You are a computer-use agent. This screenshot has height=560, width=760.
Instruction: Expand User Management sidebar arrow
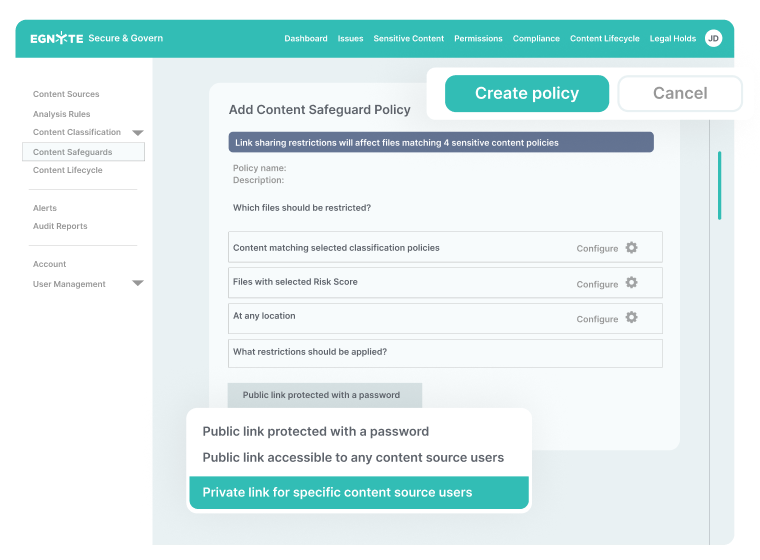138,284
